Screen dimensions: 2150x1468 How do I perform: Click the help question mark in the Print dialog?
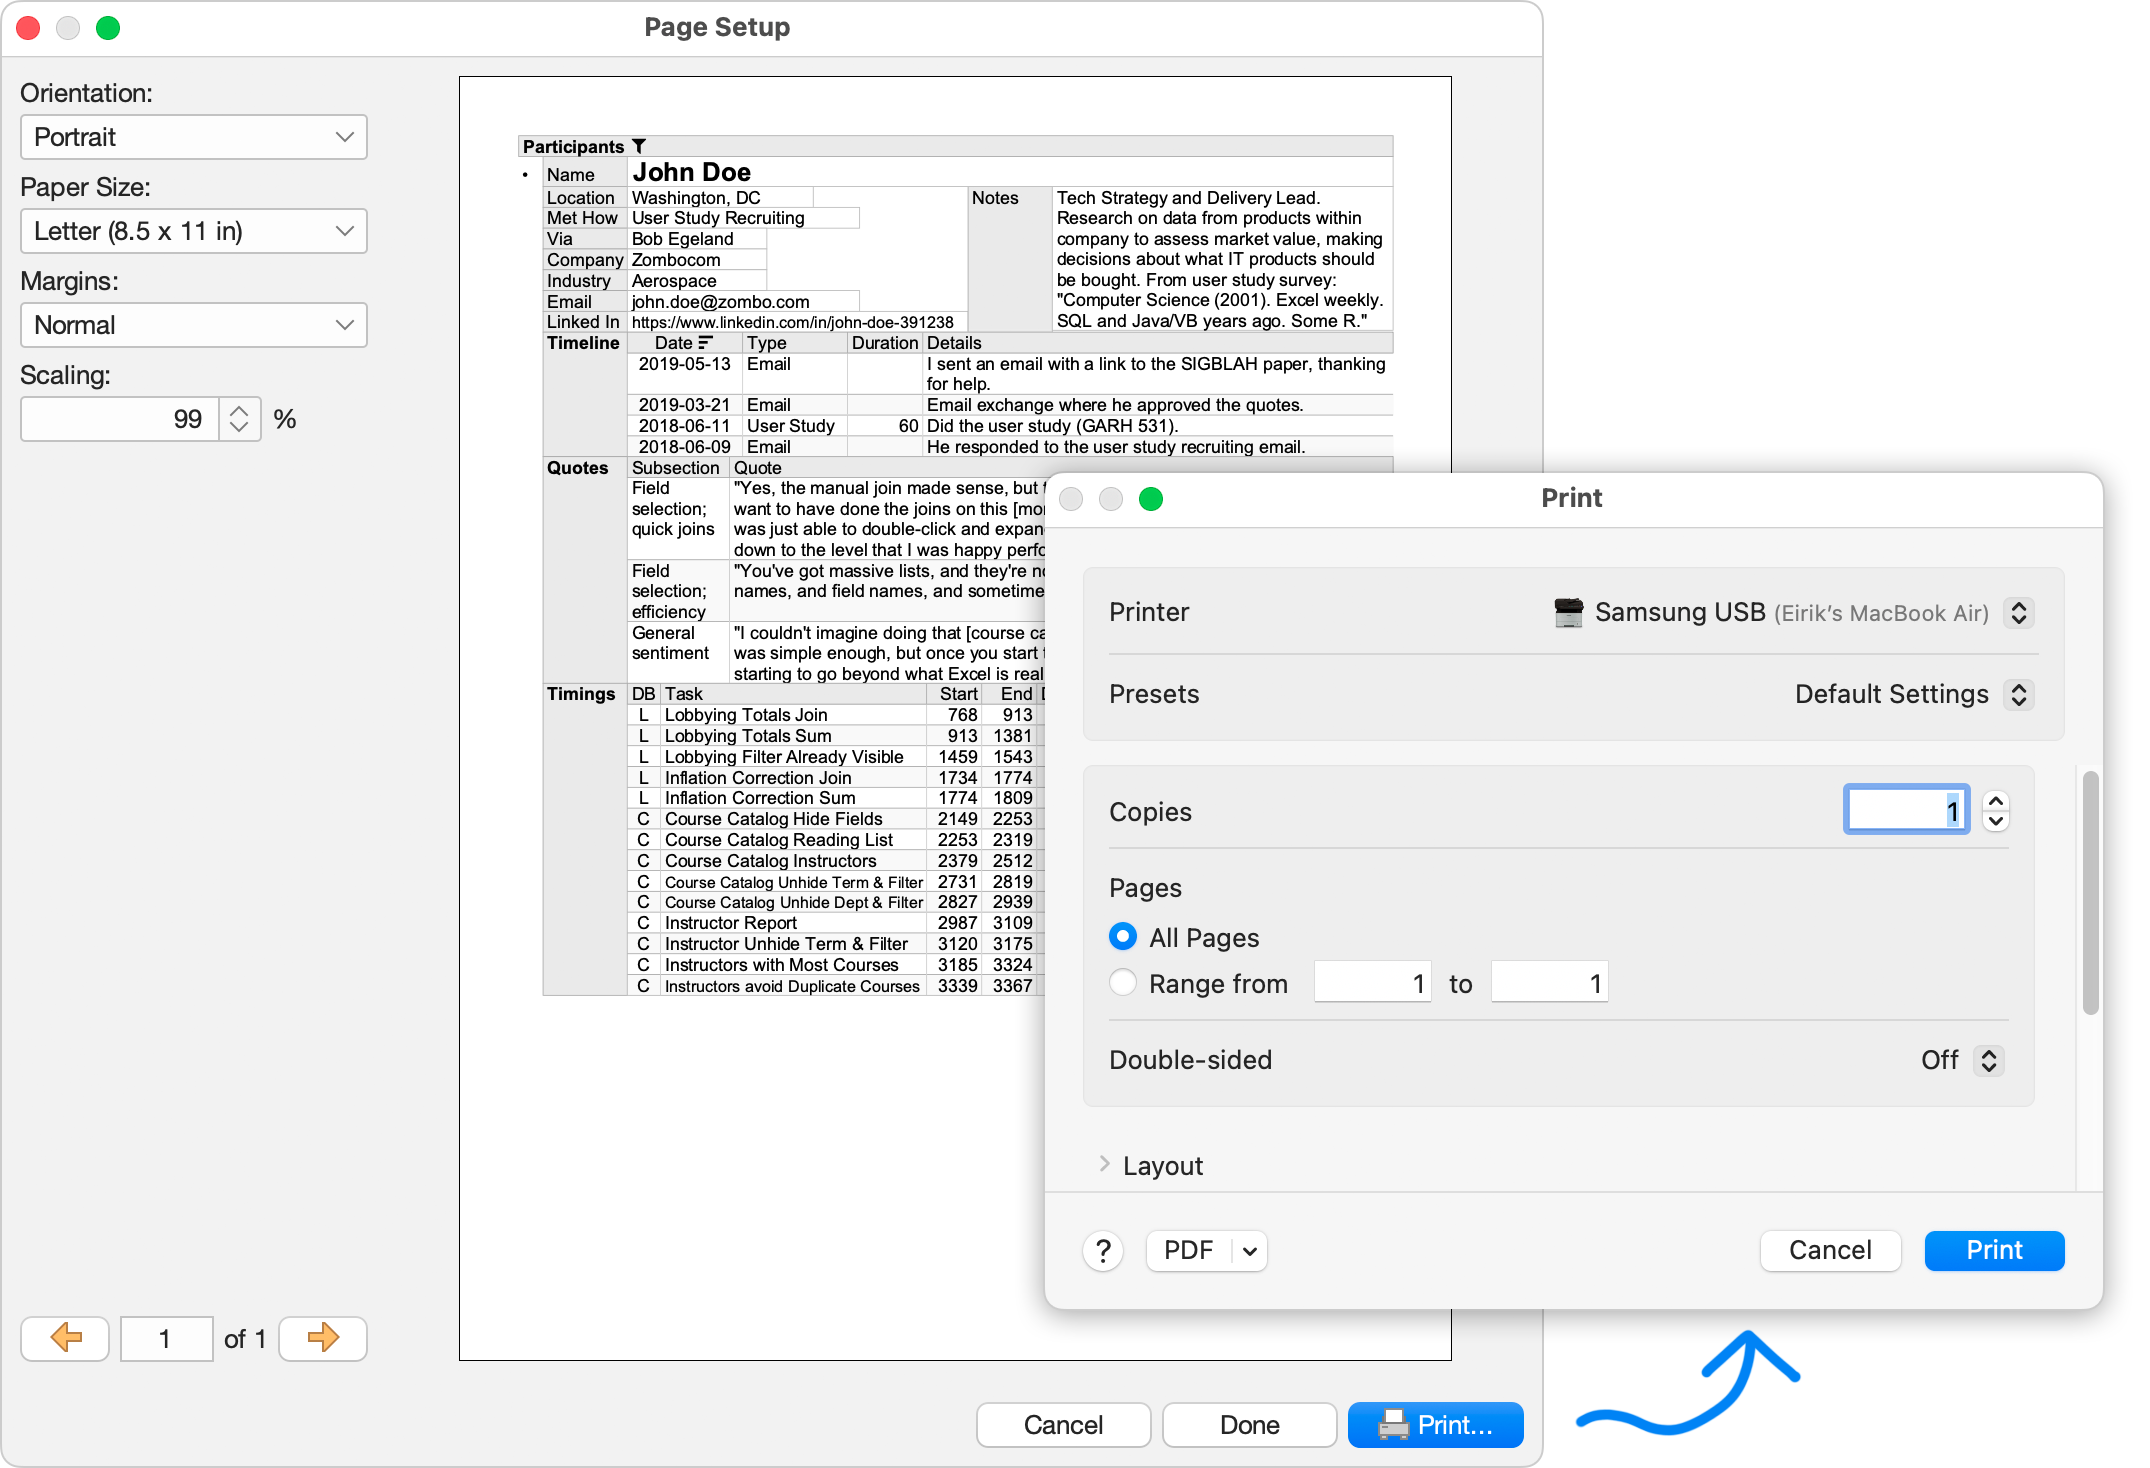(1102, 1250)
